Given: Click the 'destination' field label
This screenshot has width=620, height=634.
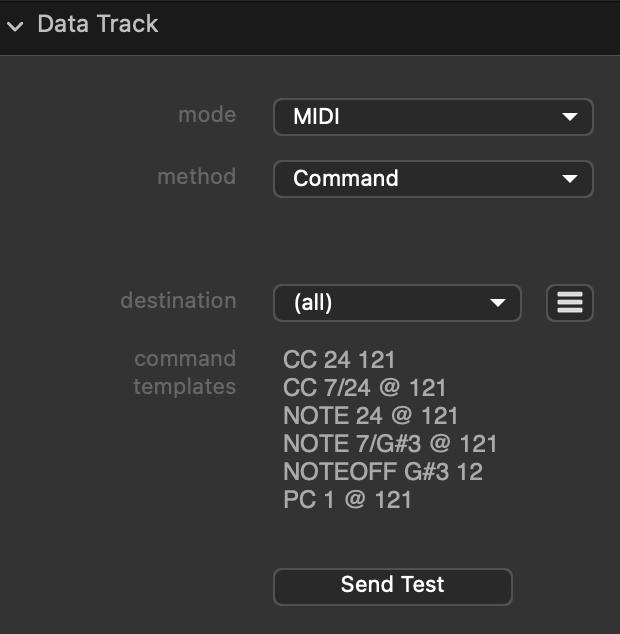Looking at the screenshot, I should click(x=178, y=301).
